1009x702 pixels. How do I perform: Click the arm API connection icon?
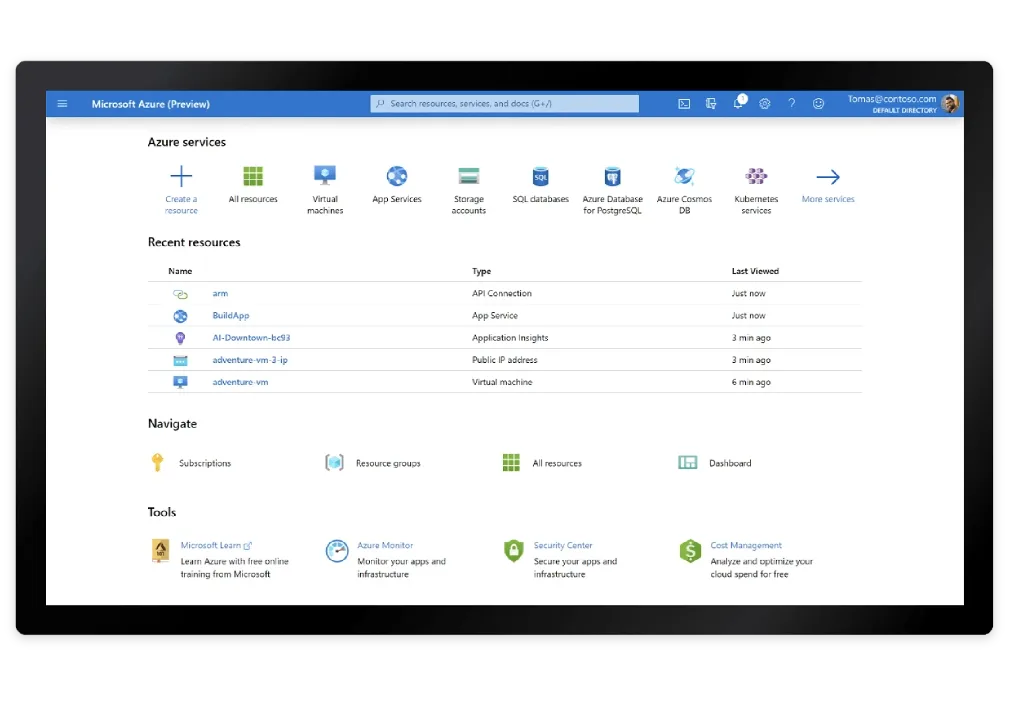coord(180,294)
